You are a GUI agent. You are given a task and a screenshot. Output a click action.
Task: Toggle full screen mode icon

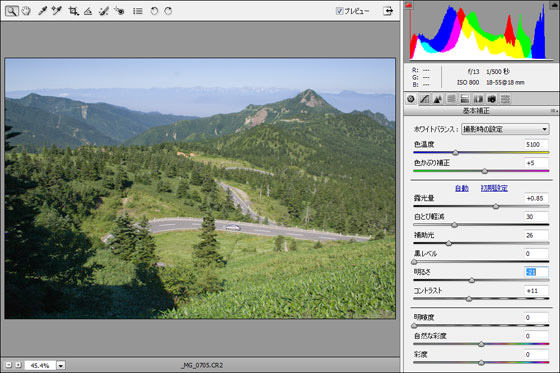click(388, 11)
